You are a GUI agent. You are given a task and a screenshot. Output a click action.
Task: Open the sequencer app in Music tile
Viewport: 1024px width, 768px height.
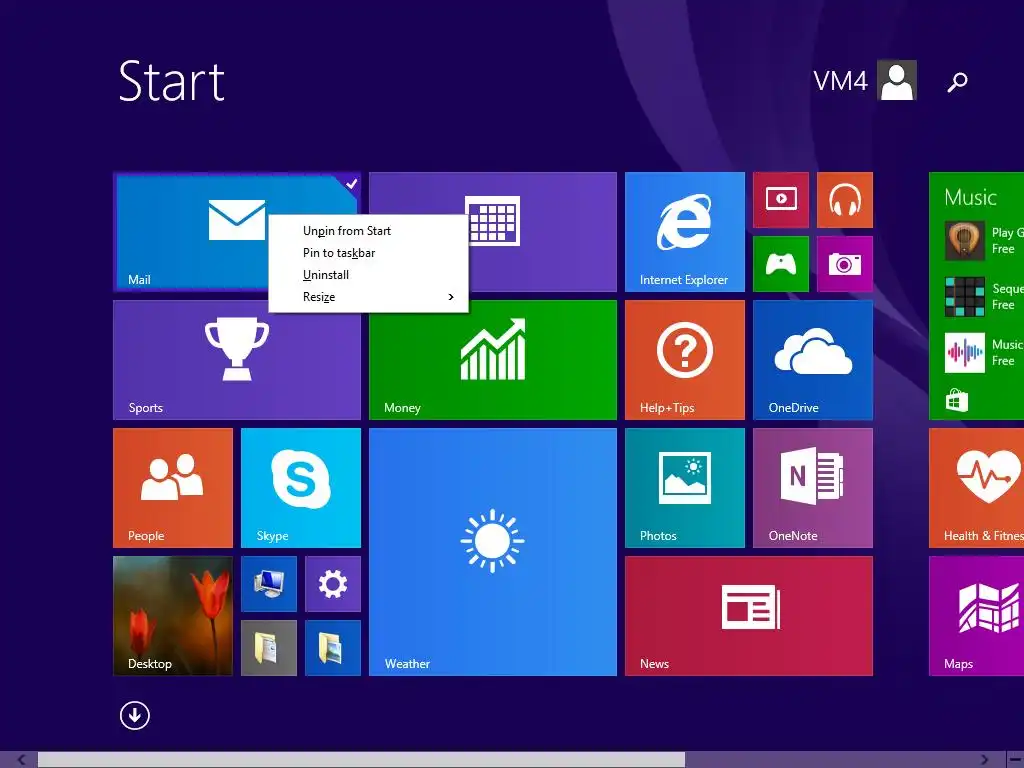point(965,296)
